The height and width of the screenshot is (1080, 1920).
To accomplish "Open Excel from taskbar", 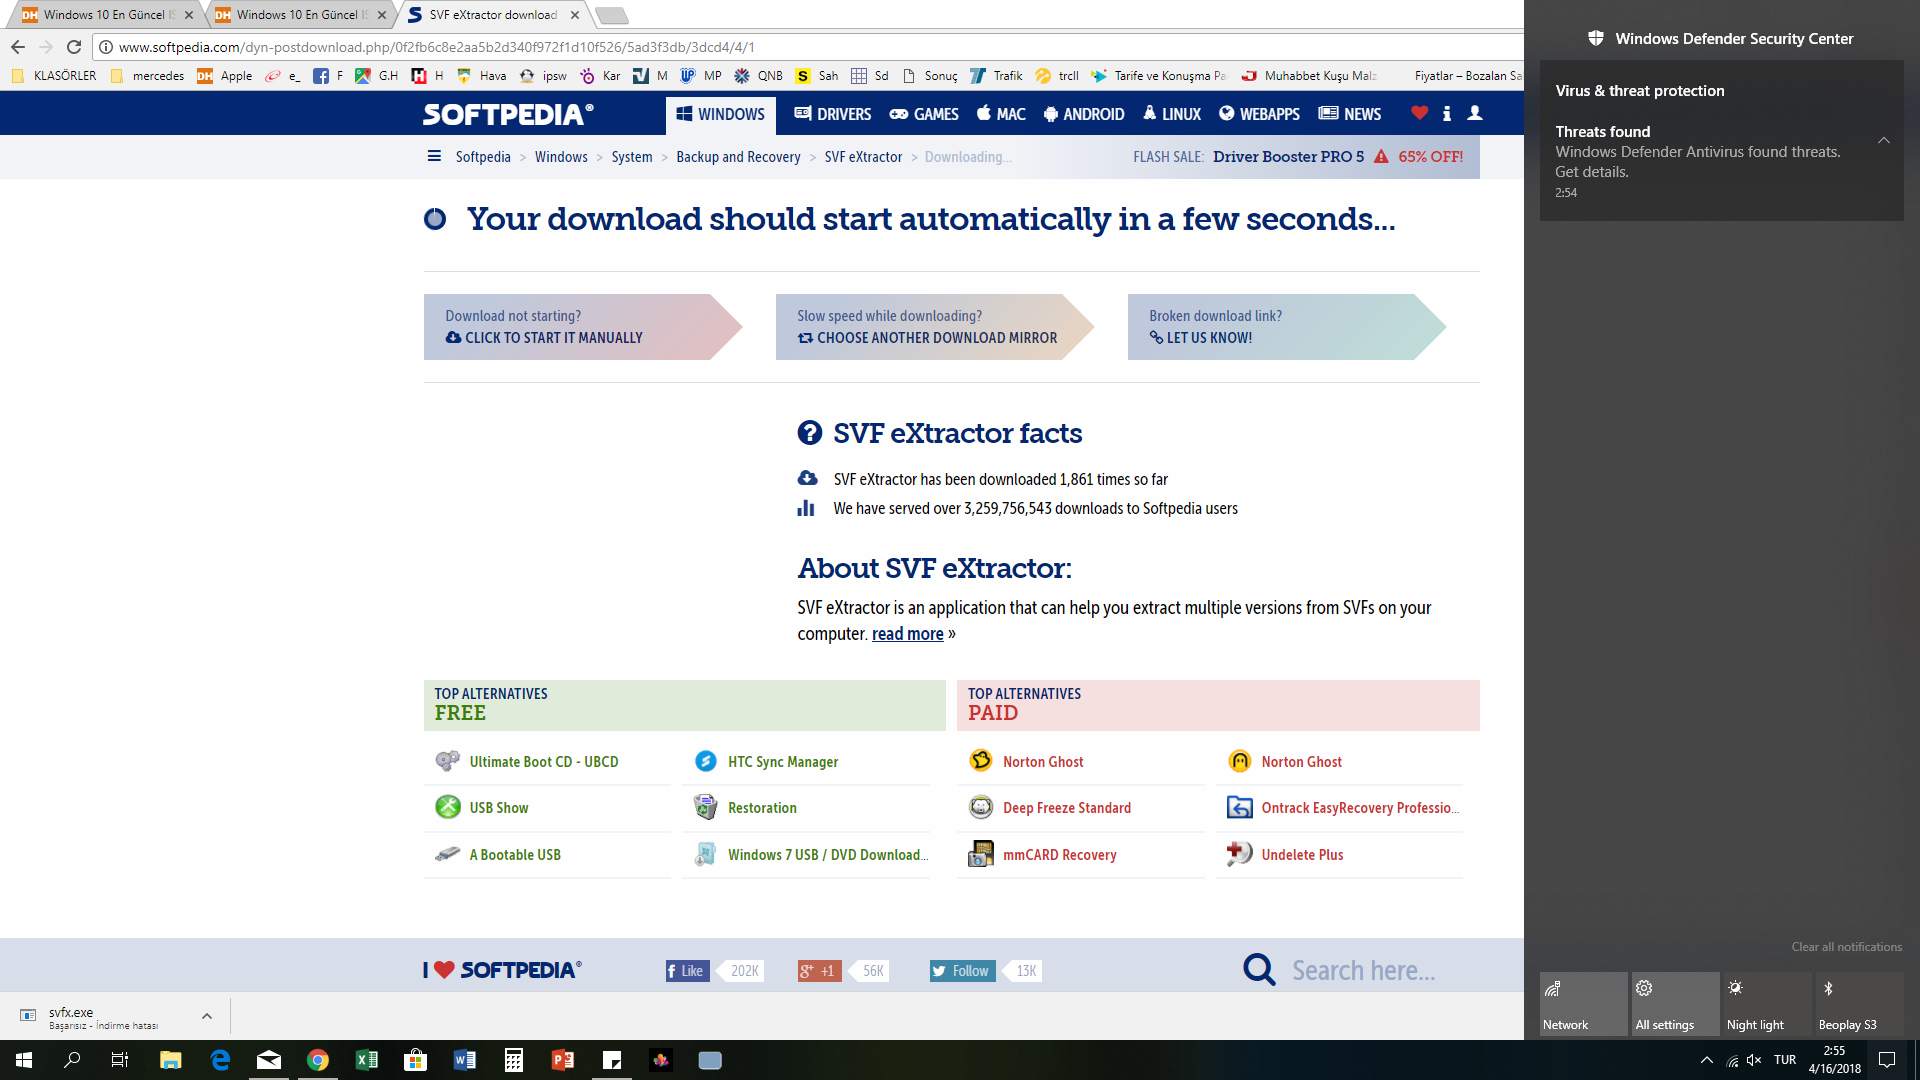I will [x=367, y=1060].
